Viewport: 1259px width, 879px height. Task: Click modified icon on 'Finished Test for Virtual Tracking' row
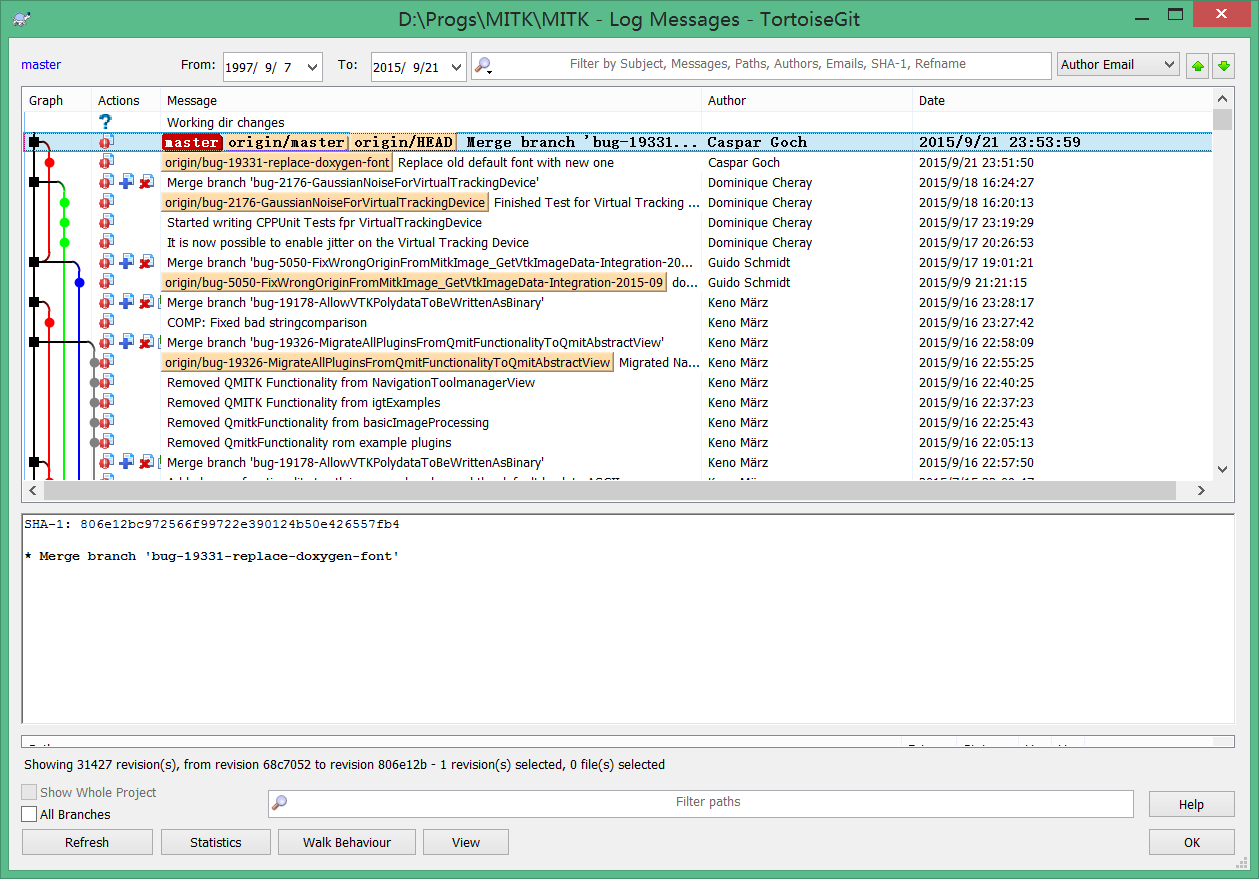[106, 202]
